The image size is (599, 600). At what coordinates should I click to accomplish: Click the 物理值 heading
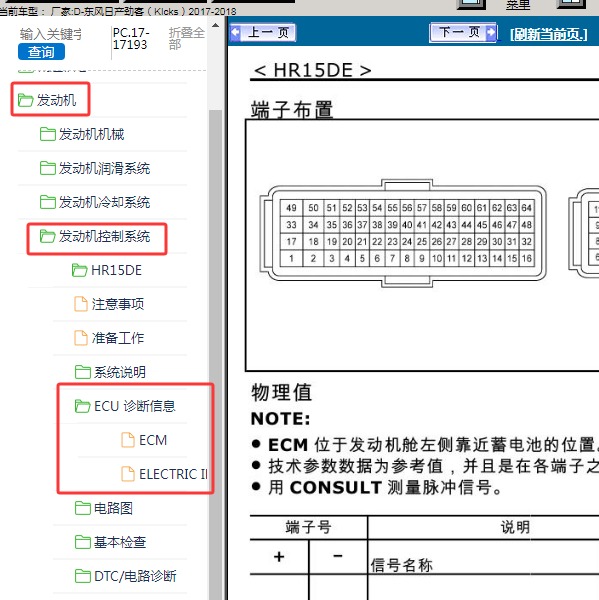[x=282, y=393]
